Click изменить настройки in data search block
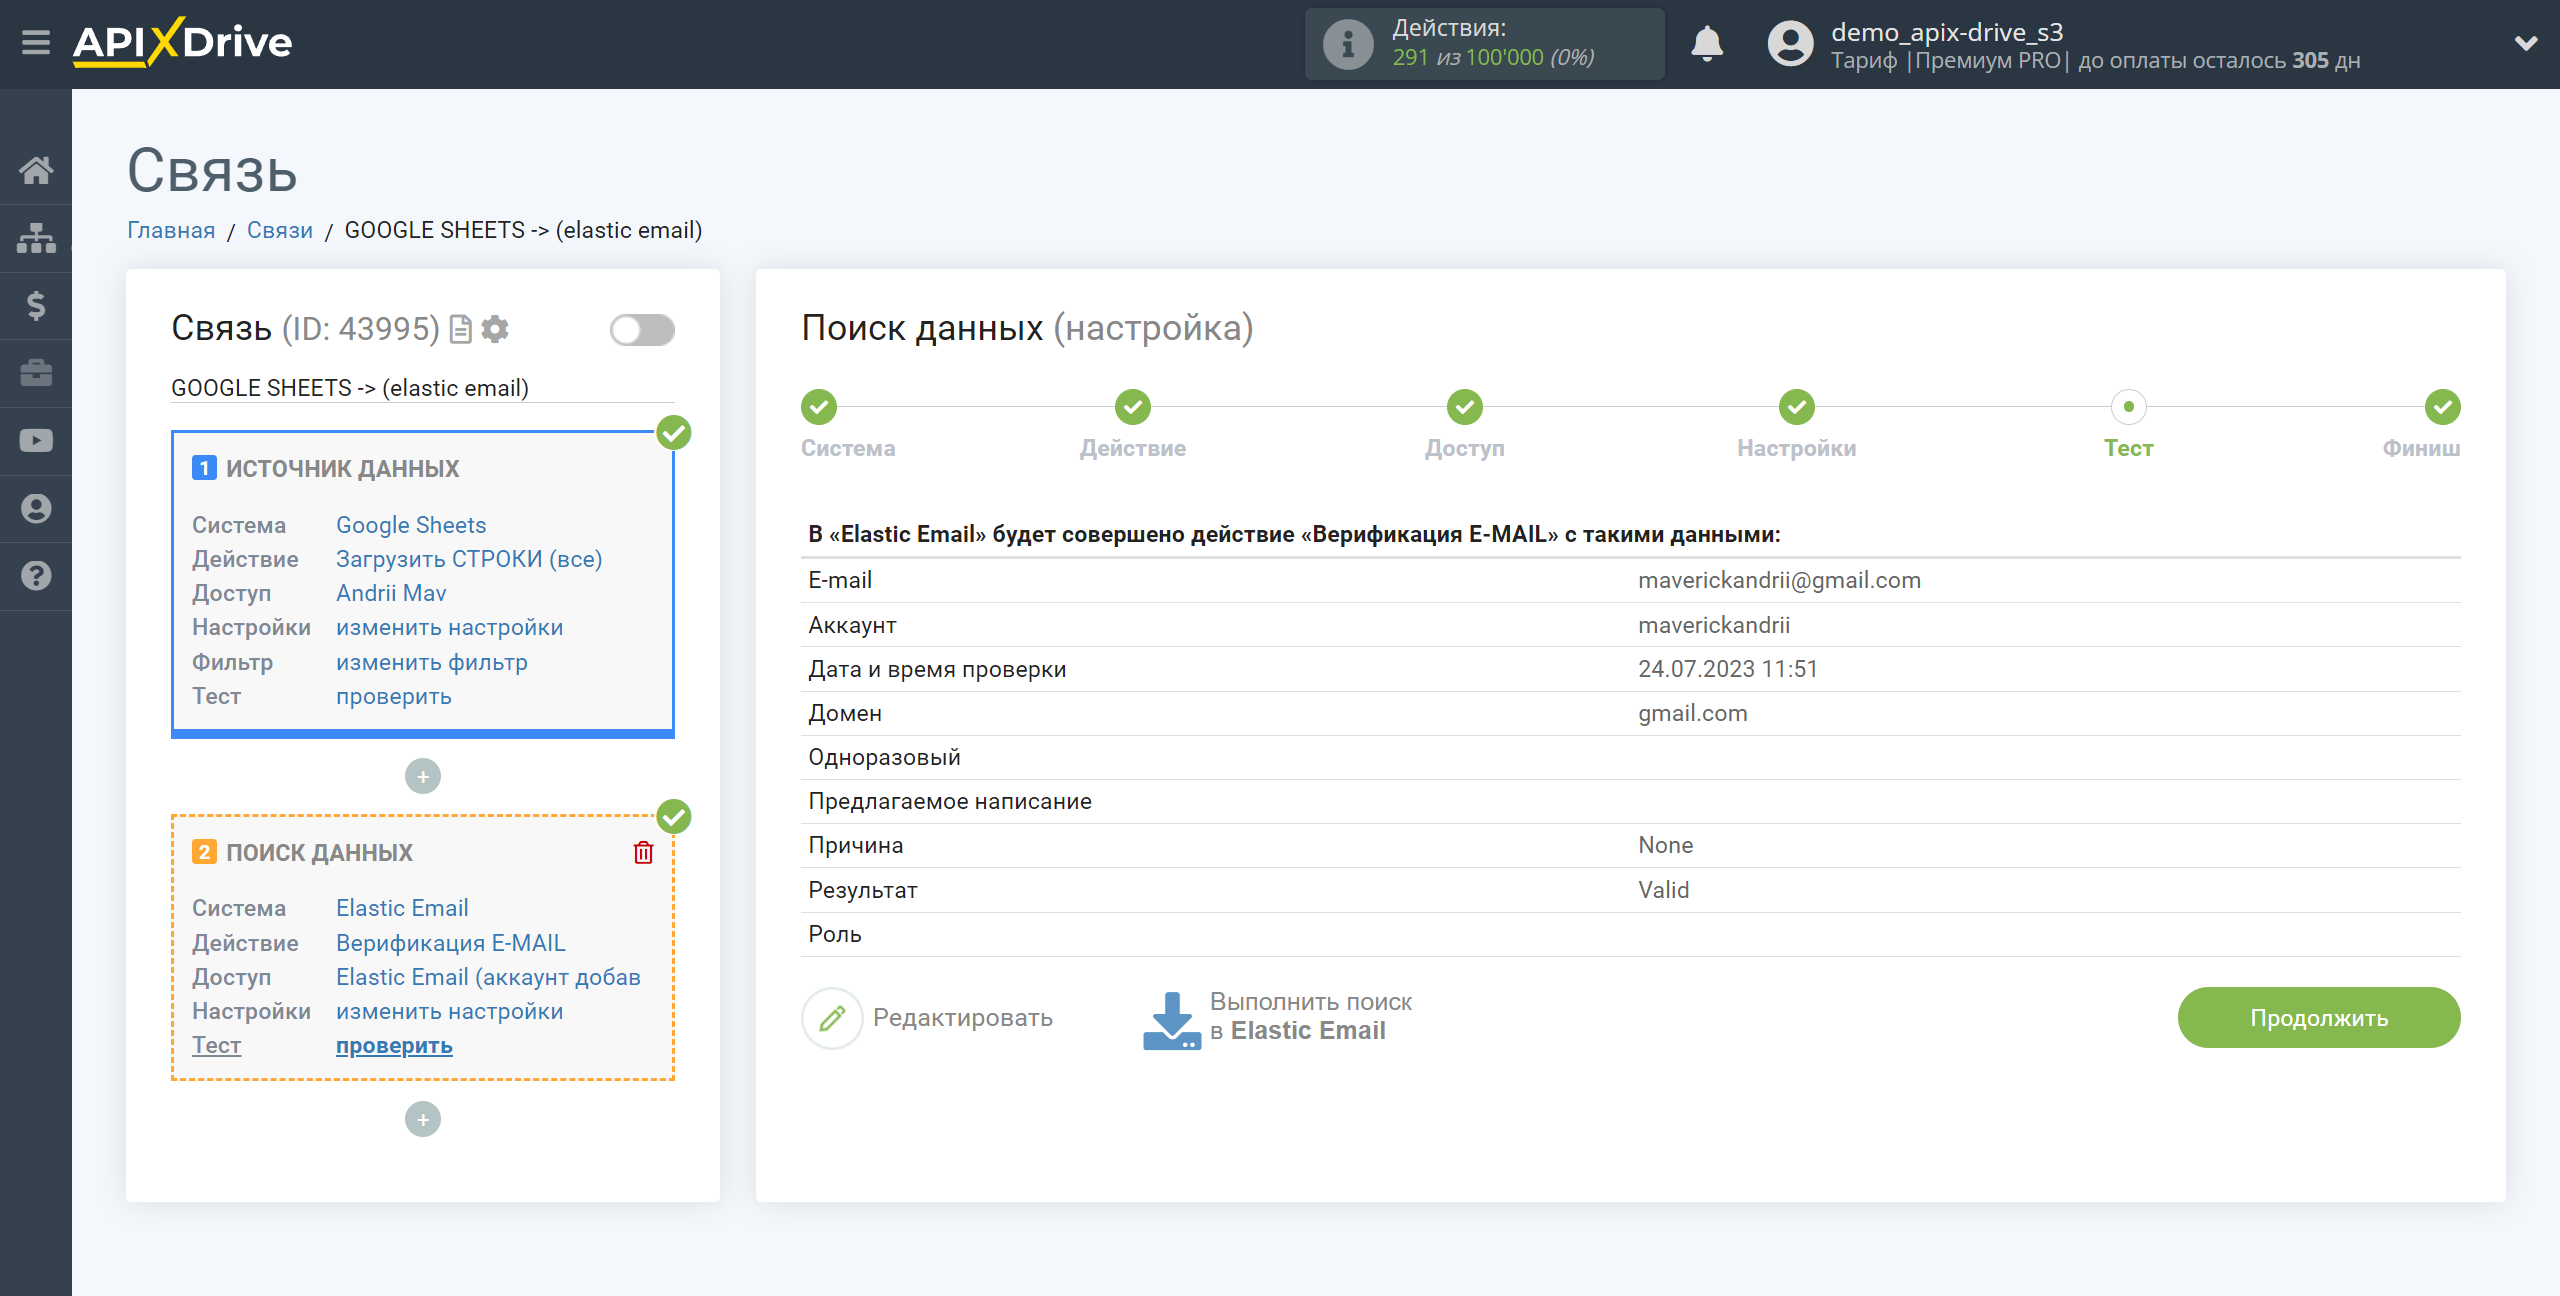 click(449, 1011)
